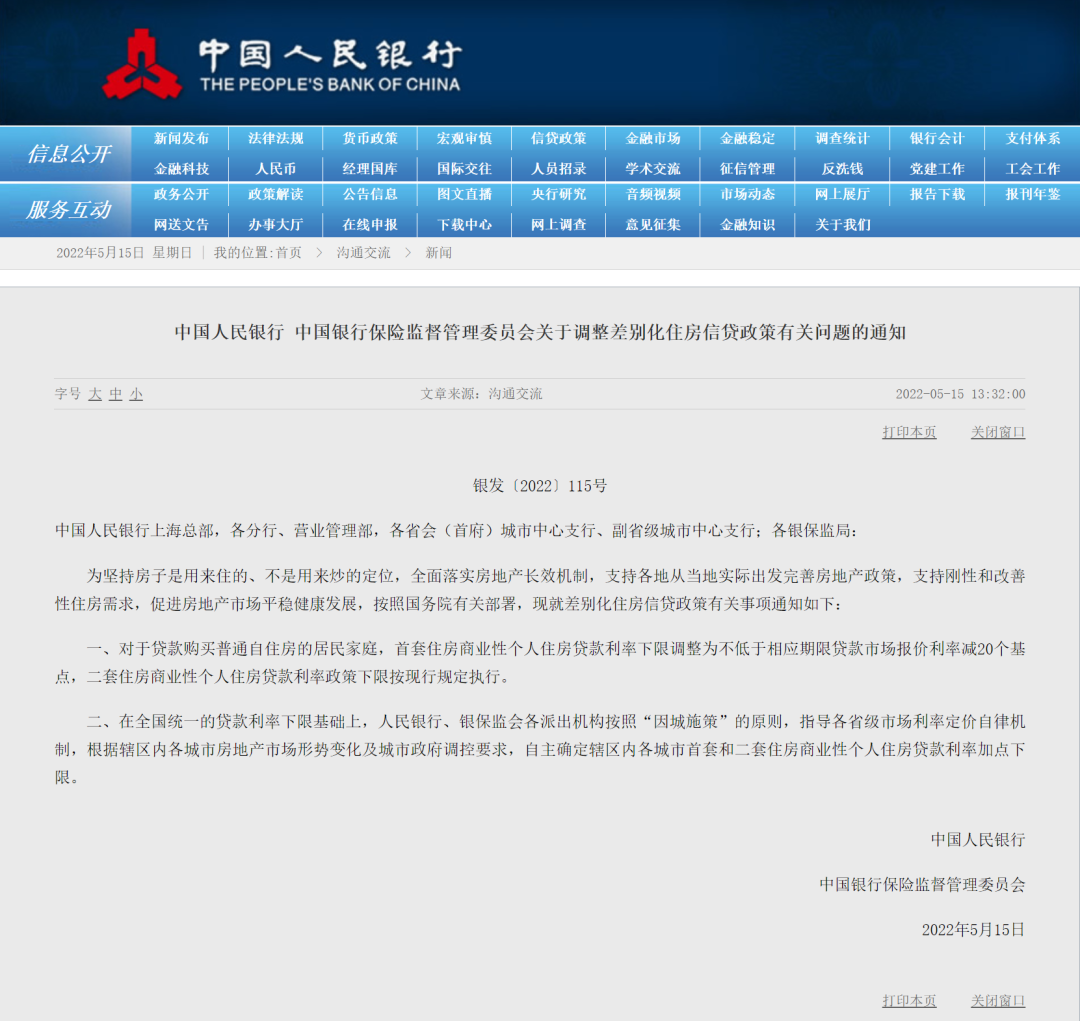Open 反洗钱 in the navigation bar
The image size is (1080, 1021).
point(842,169)
